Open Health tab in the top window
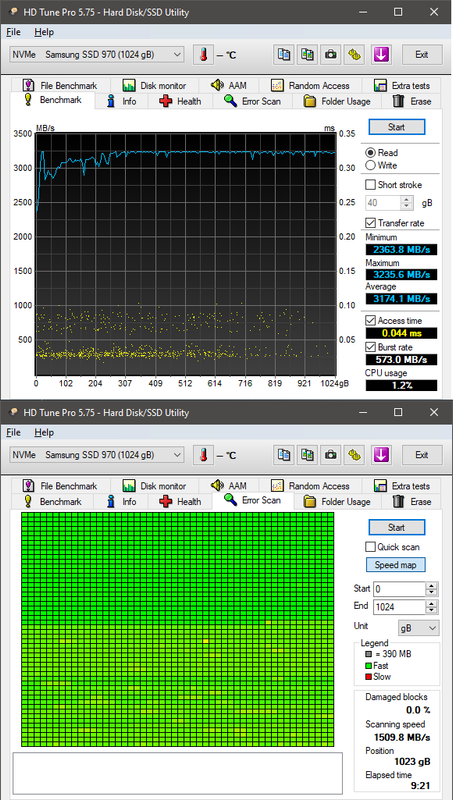 [180, 102]
